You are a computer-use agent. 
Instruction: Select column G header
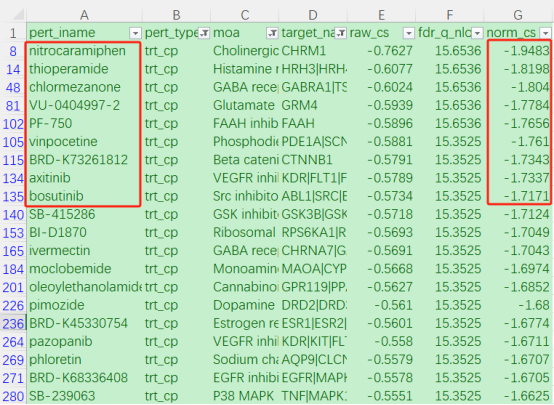(x=518, y=15)
